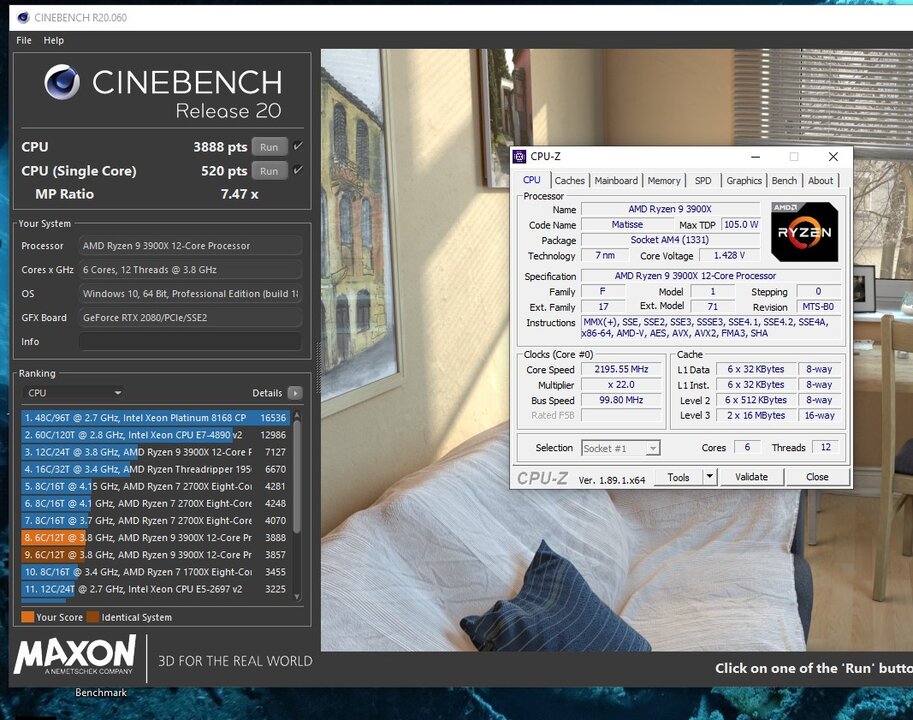Screen dimensions: 913x720
Task: Switch to the Caches tab
Action: click(x=569, y=180)
